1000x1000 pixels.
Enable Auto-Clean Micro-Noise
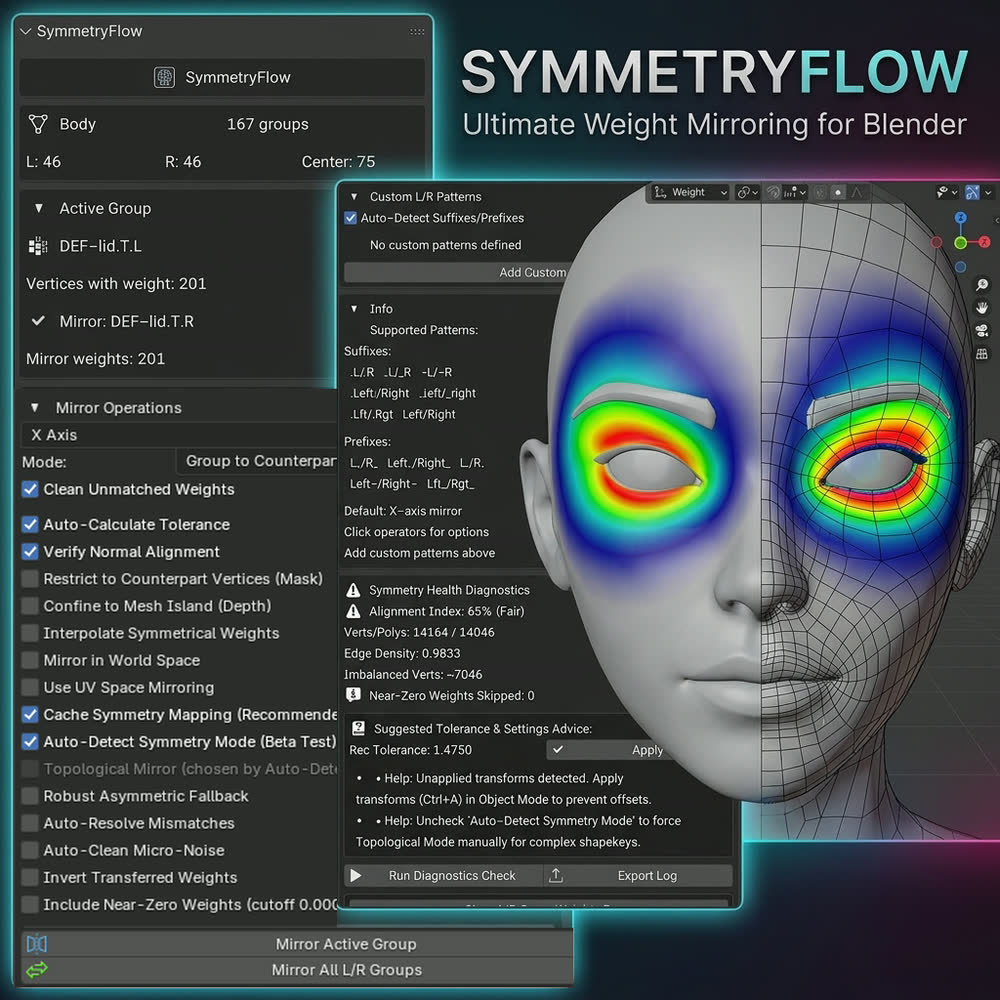[30, 850]
